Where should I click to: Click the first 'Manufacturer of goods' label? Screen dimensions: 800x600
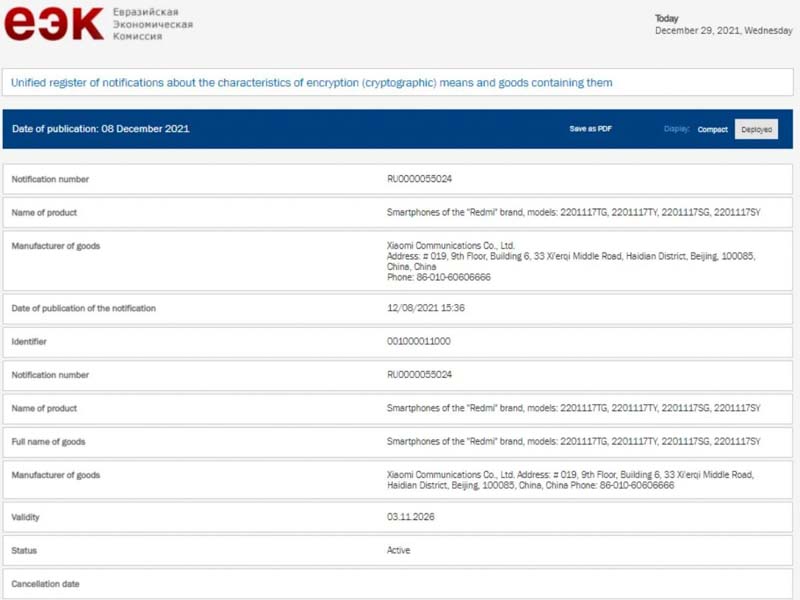[x=56, y=246]
